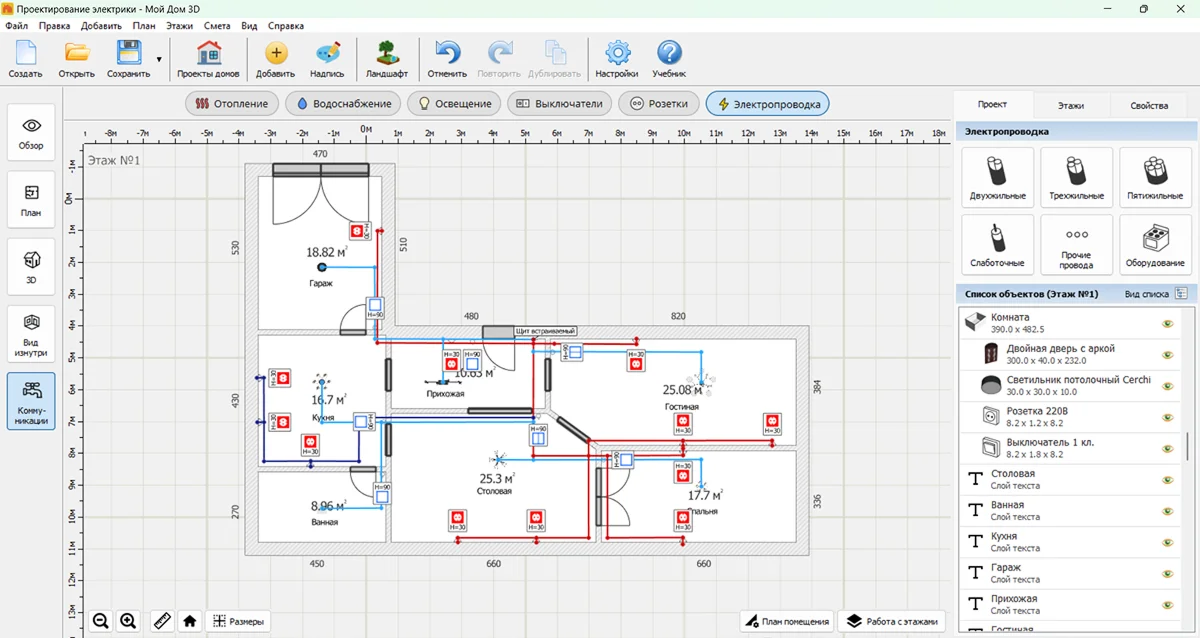Zoom in with plus magnifier
The image size is (1200, 638).
click(128, 621)
